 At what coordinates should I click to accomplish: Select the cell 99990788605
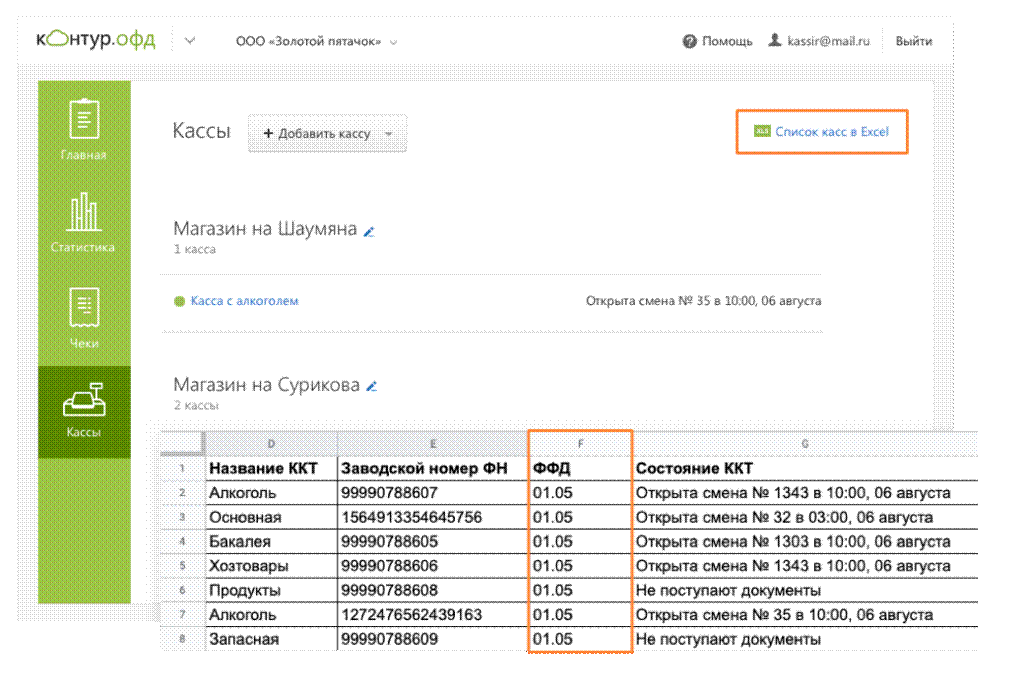point(432,541)
